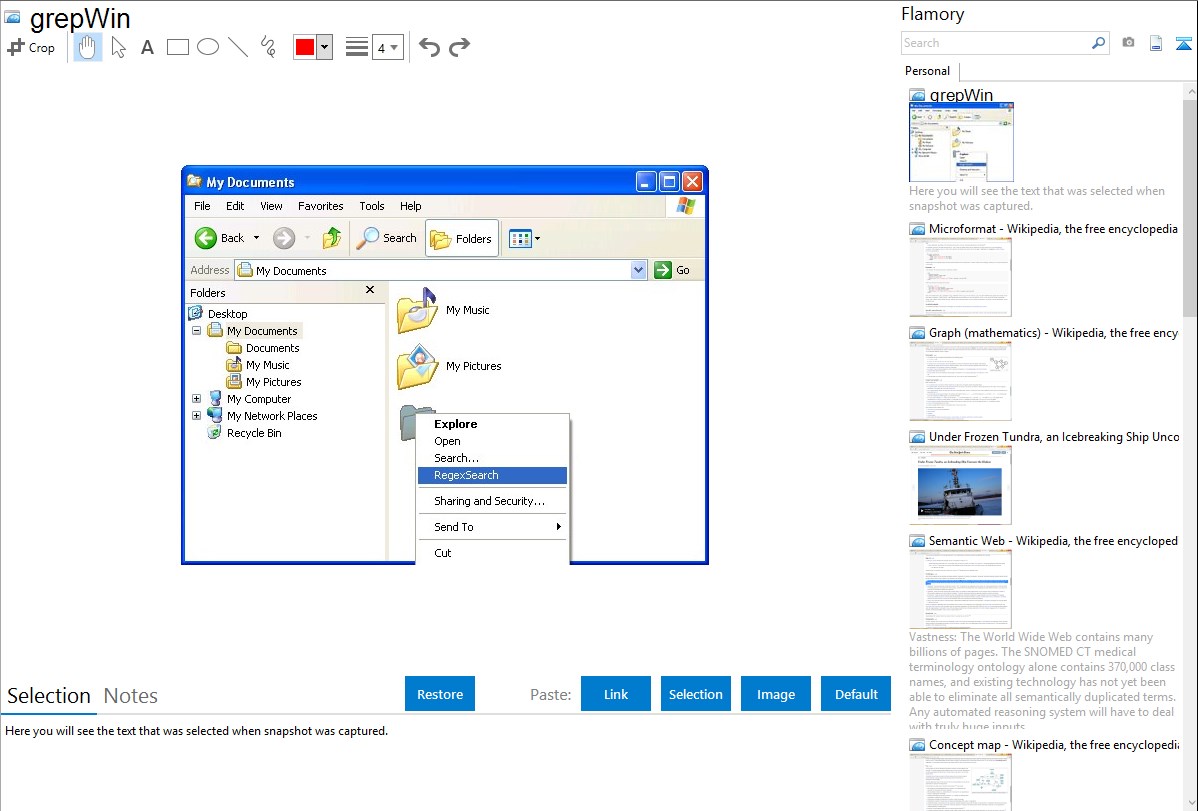Click the Up folder icon

tap(331, 238)
